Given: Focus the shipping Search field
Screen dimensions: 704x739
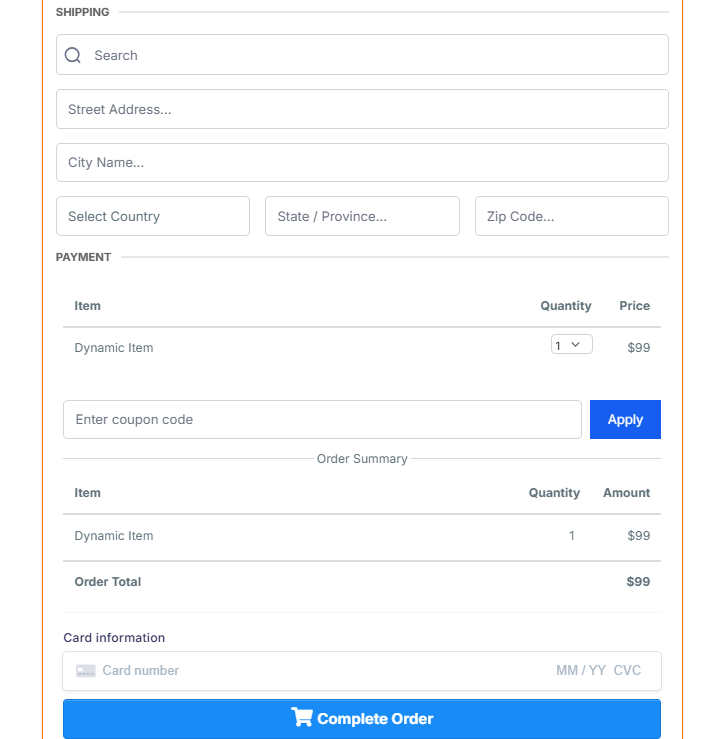Looking at the screenshot, I should click(x=362, y=55).
